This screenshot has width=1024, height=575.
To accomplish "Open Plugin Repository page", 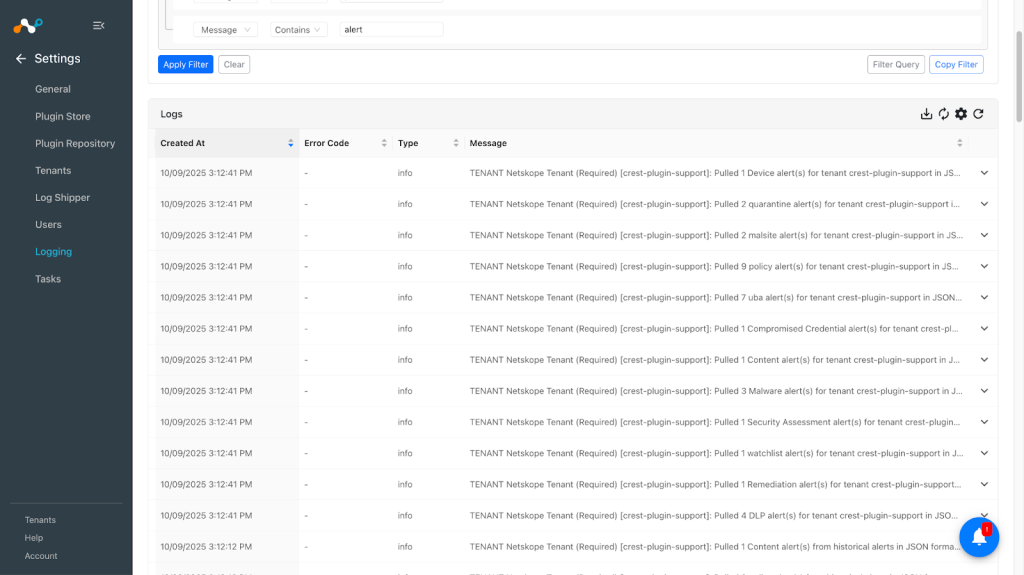I will pyautogui.click(x=75, y=143).
